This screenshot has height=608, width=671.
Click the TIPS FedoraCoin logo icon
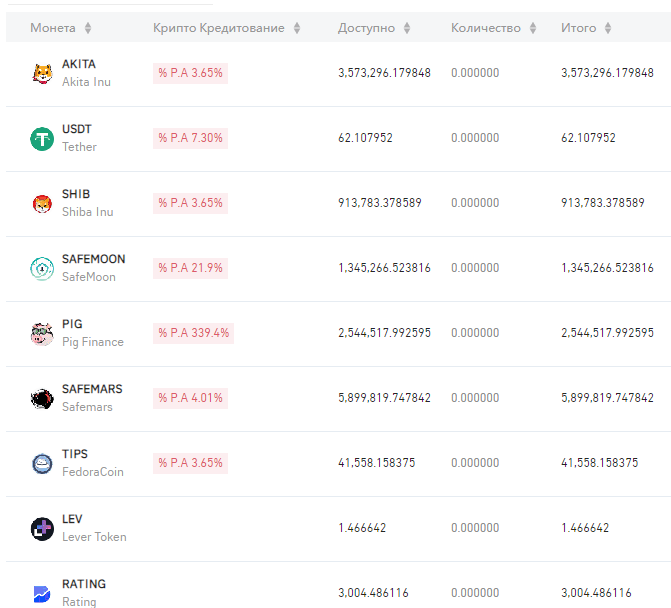42,464
